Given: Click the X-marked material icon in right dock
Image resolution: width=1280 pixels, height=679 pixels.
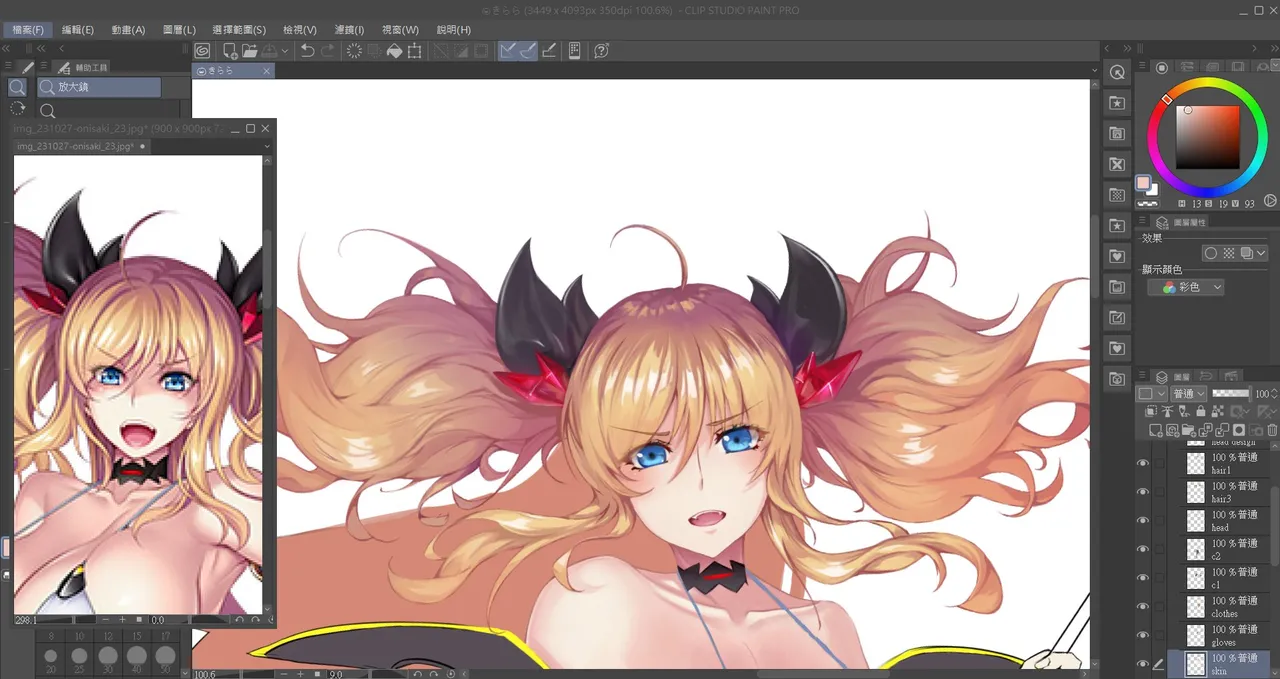Looking at the screenshot, I should pyautogui.click(x=1117, y=164).
